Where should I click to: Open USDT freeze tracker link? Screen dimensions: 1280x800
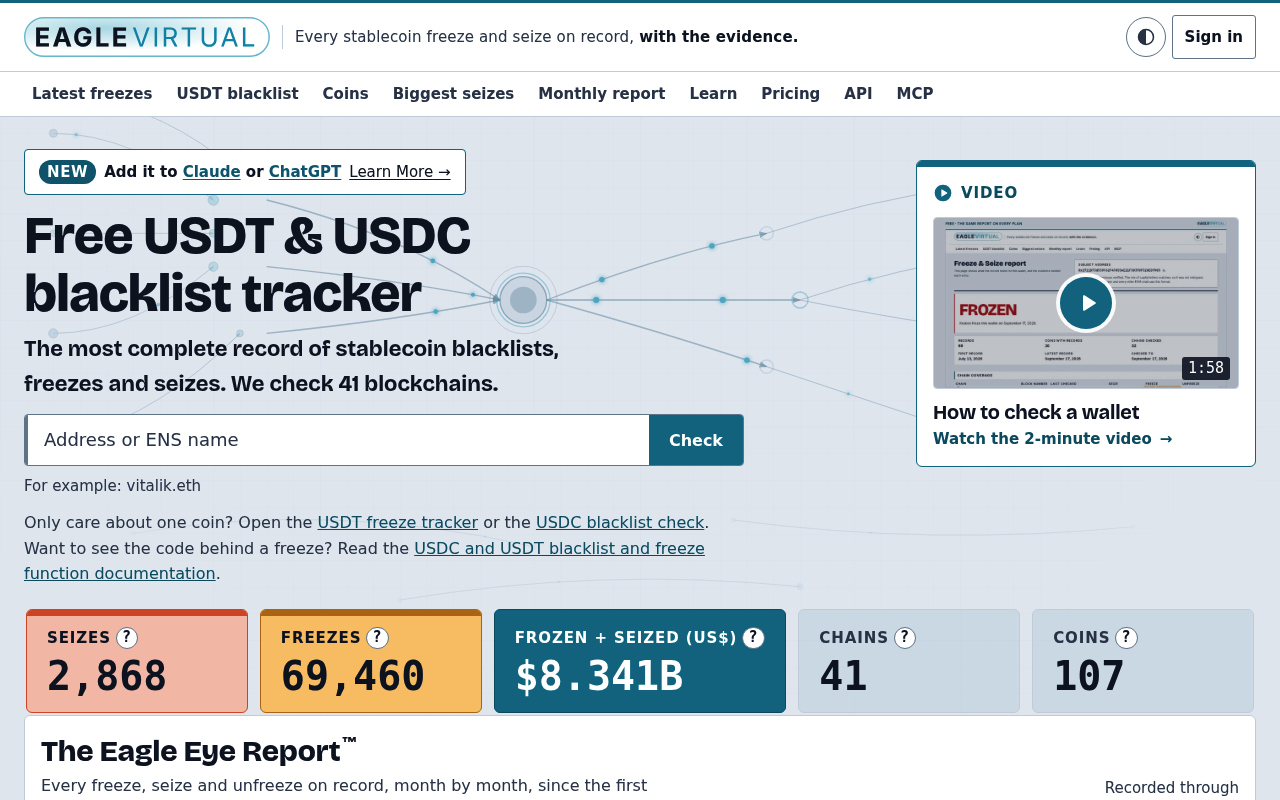pos(398,522)
